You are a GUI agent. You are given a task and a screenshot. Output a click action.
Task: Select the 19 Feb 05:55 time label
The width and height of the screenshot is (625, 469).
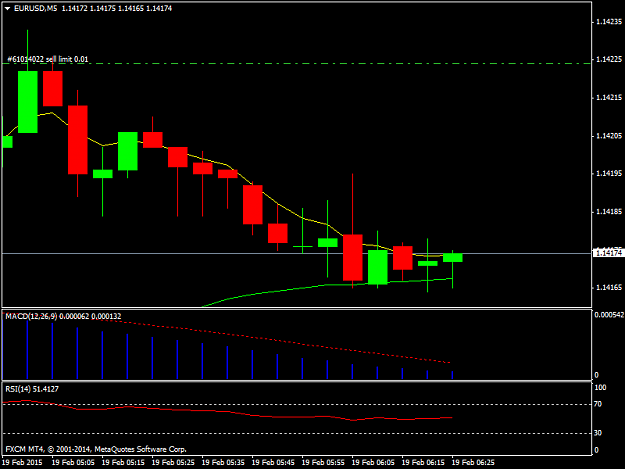click(x=323, y=462)
